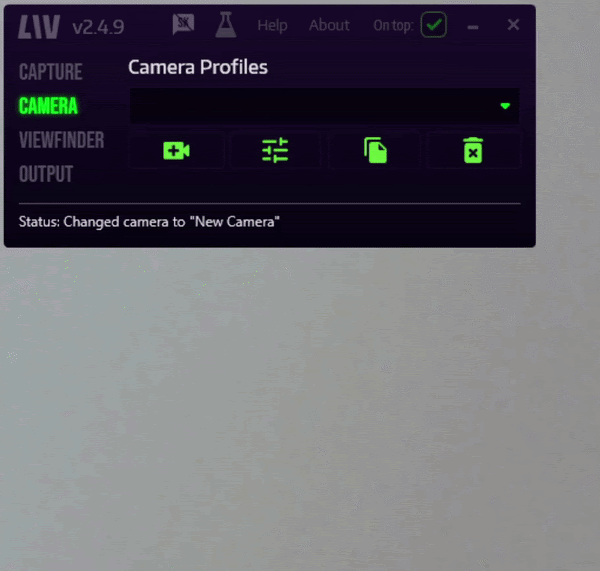600x571 pixels.
Task: Open camera profile settings sliders icon
Action: (x=275, y=150)
